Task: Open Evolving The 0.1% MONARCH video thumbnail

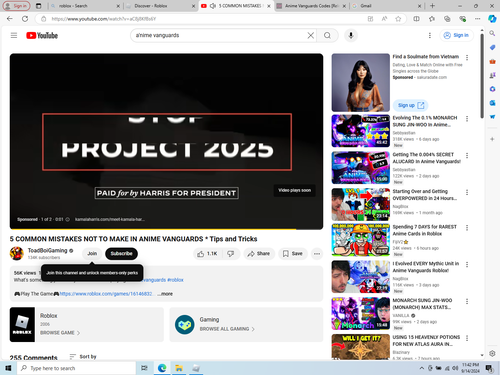Action: (361, 131)
